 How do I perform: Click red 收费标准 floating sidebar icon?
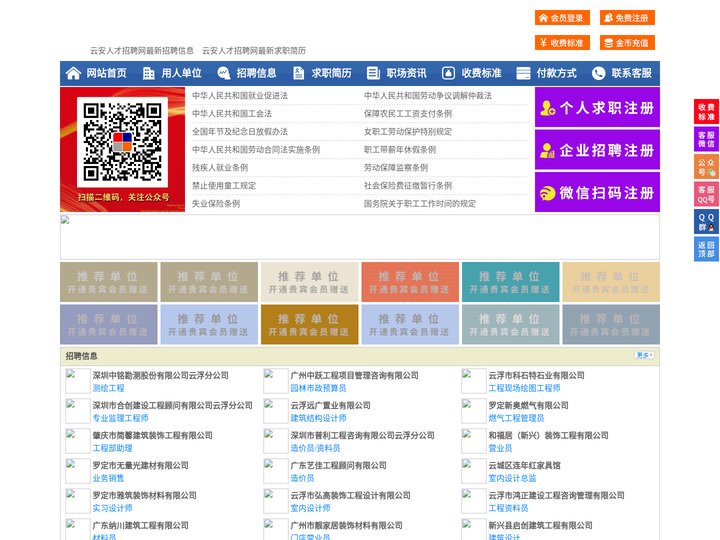[x=706, y=112]
